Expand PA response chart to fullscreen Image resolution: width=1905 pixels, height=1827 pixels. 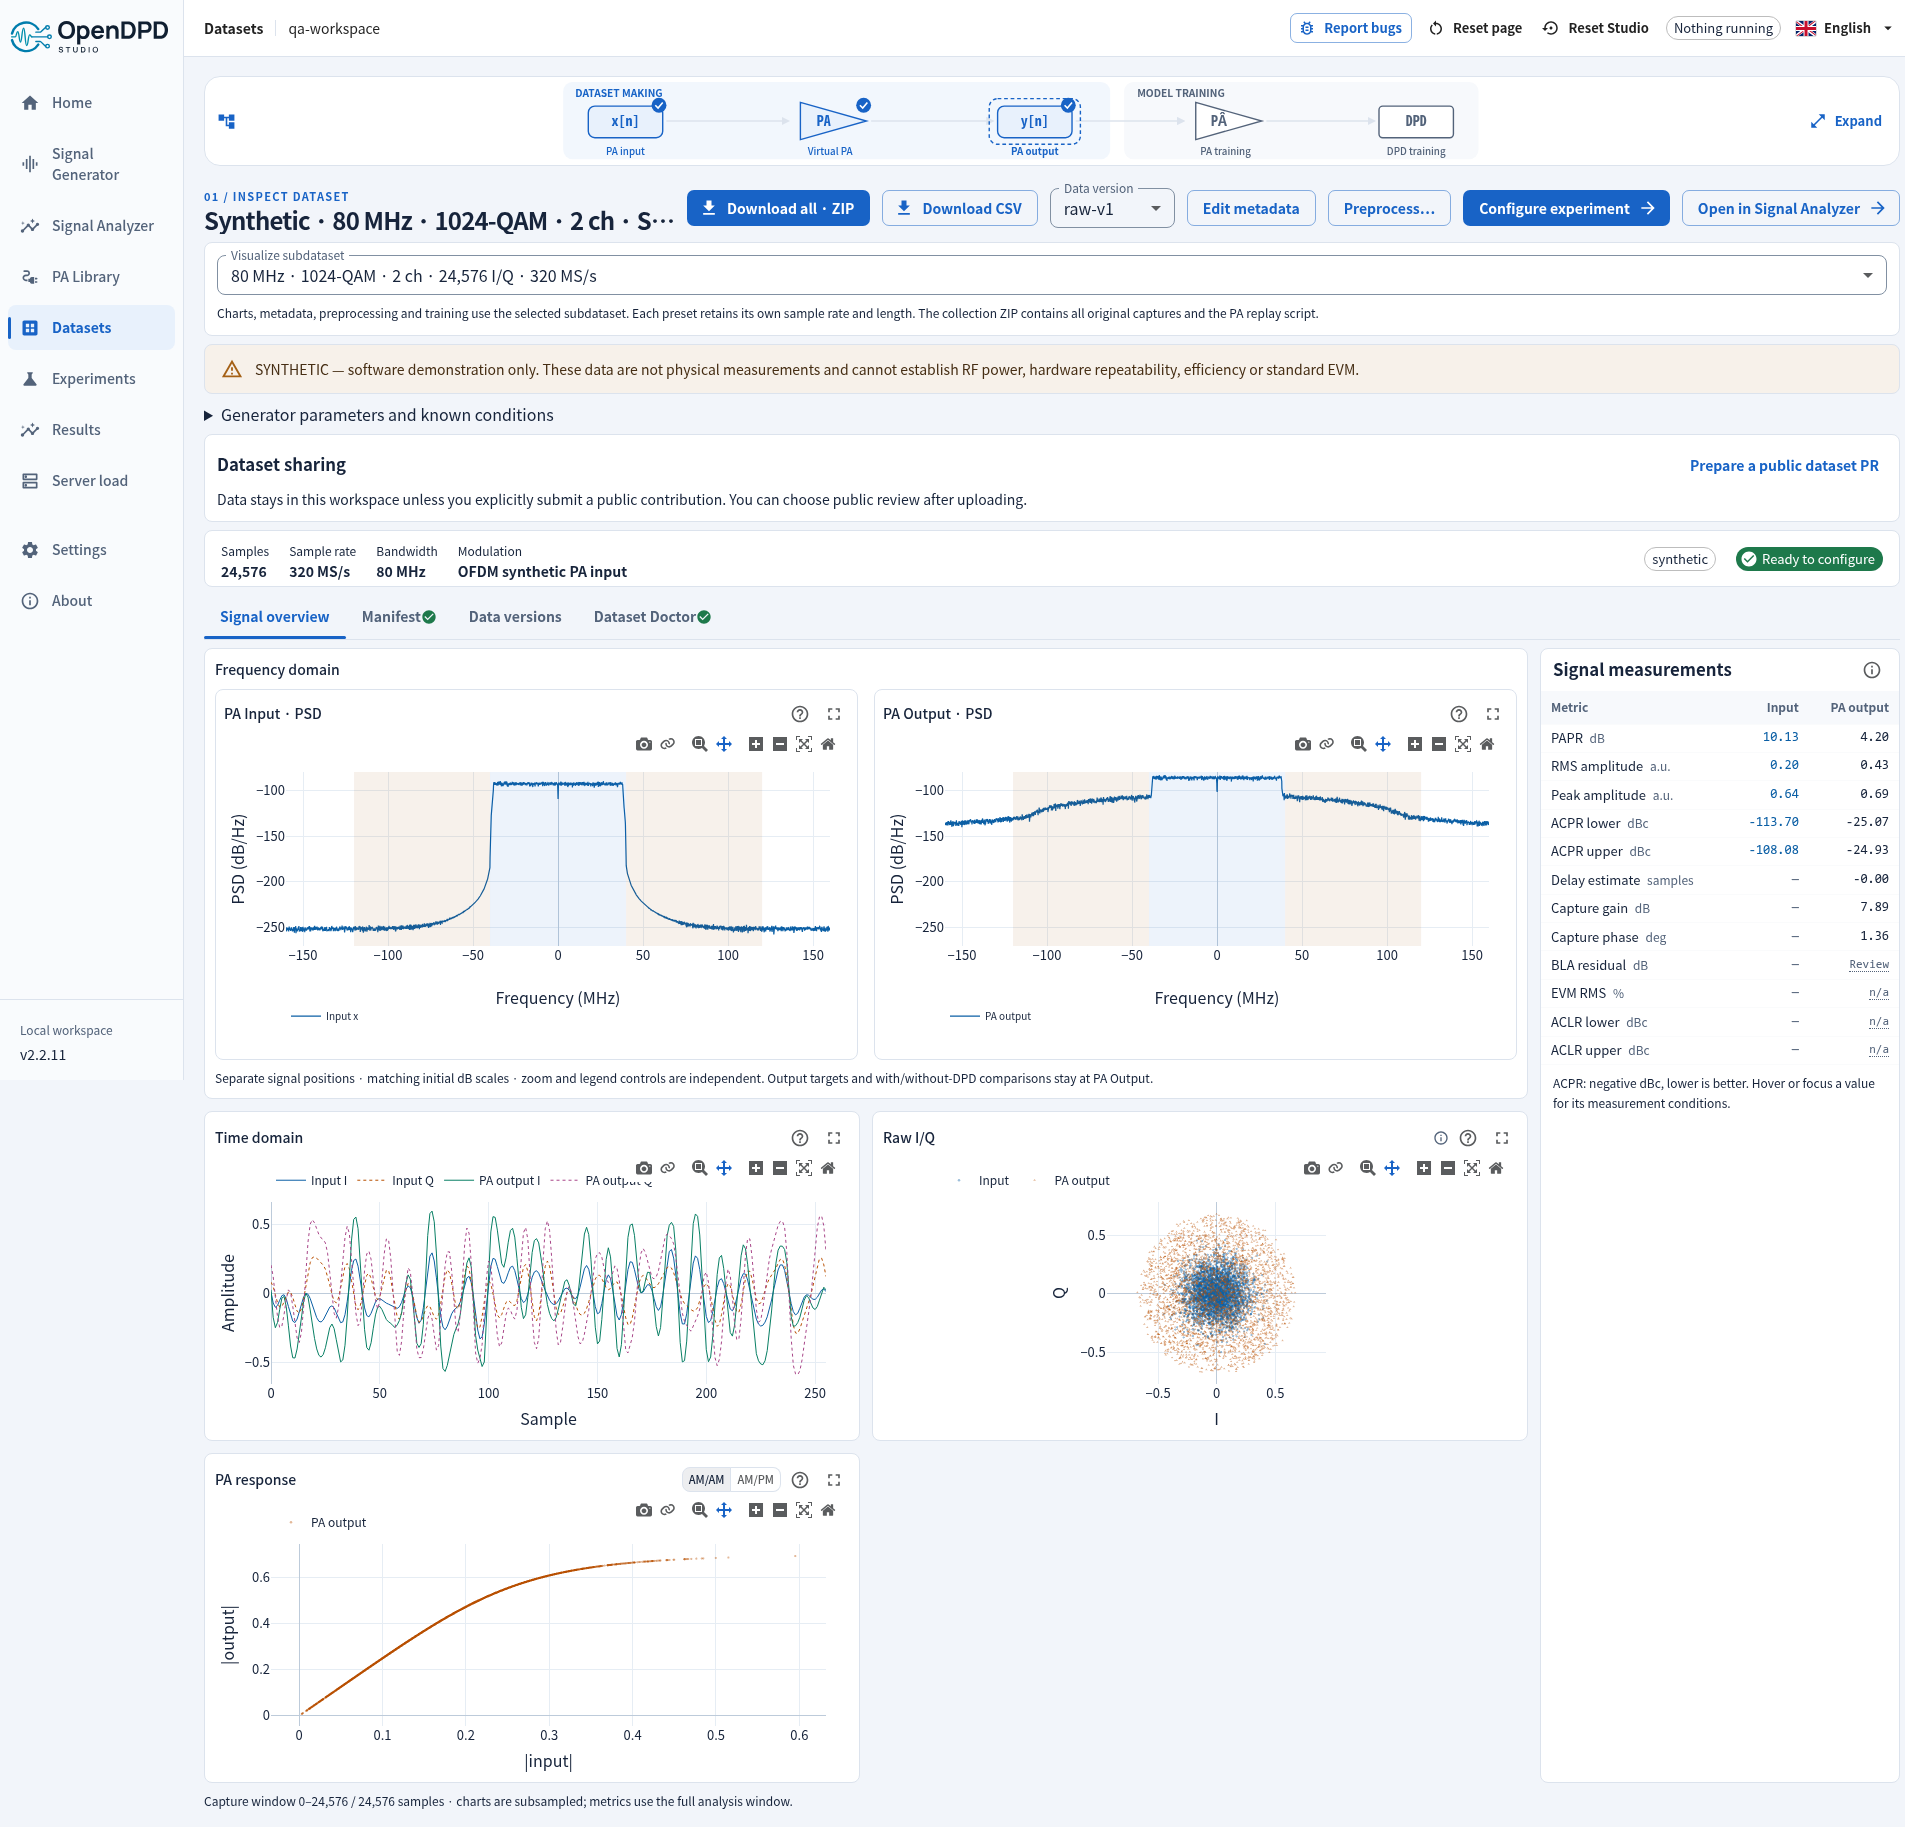click(x=834, y=1480)
